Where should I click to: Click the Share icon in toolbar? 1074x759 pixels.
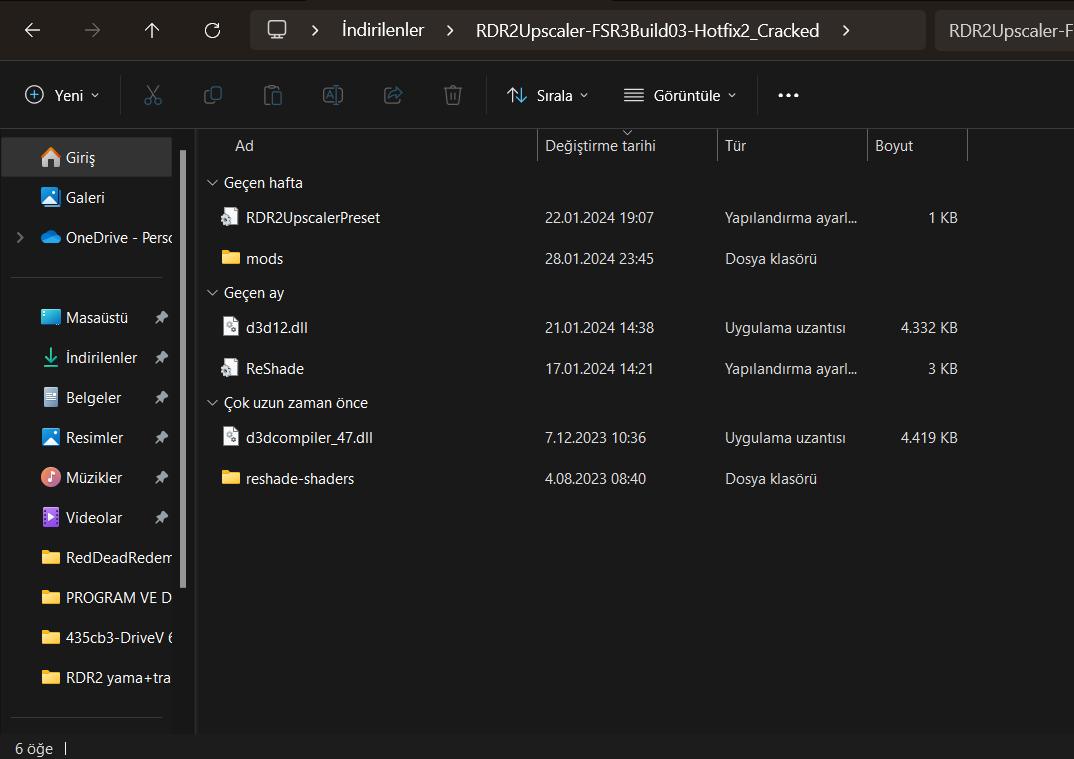coord(393,95)
